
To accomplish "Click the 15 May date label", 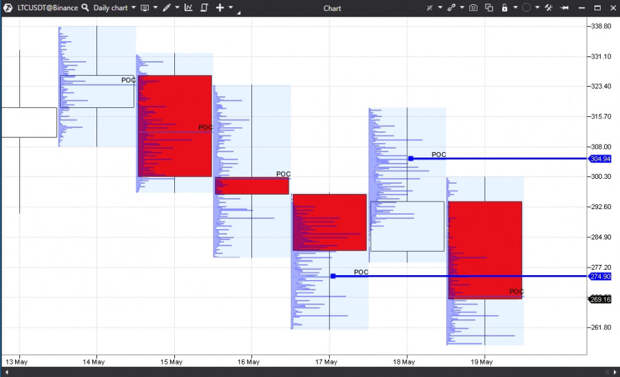I will pos(171,362).
